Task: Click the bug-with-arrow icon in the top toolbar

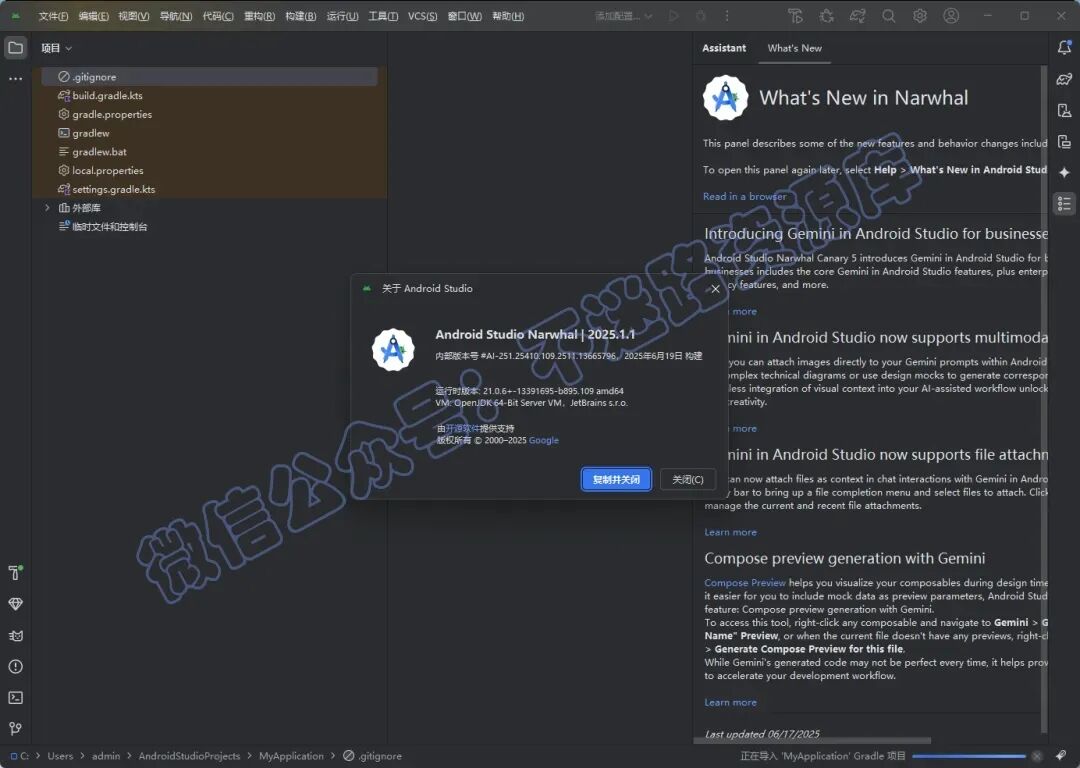Action: 827,16
